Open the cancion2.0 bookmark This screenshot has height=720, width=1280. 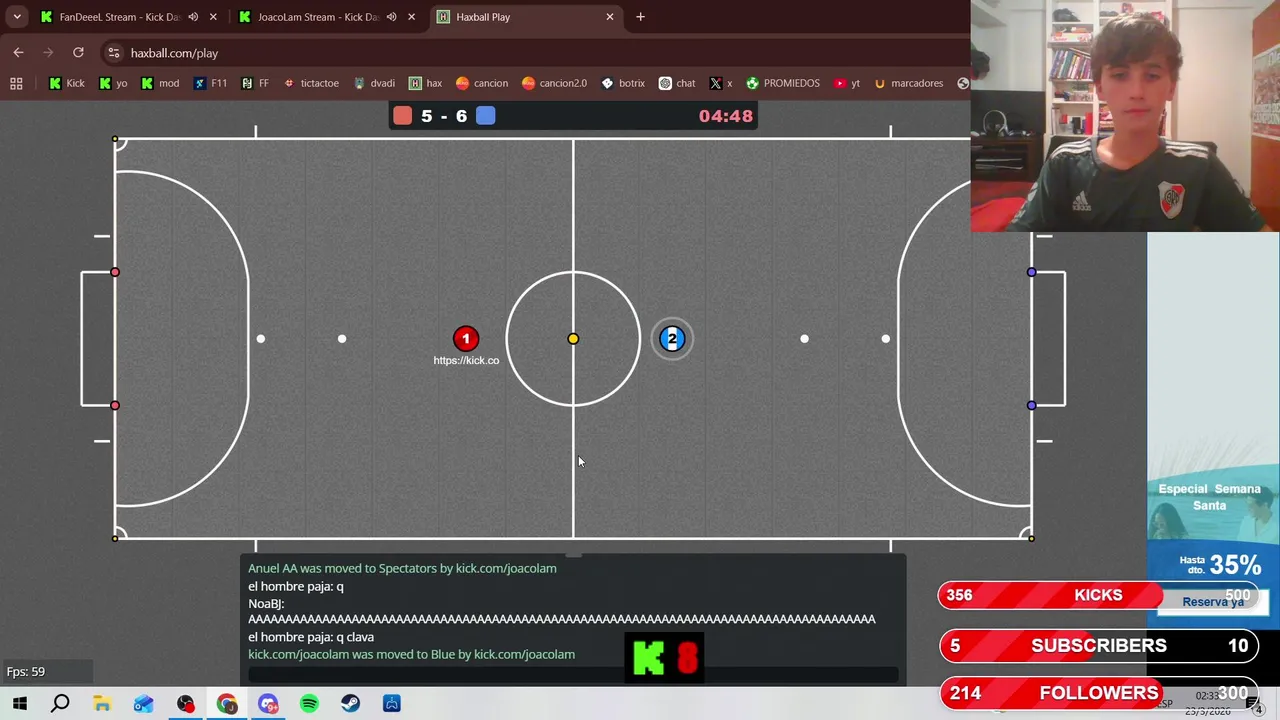(553, 83)
